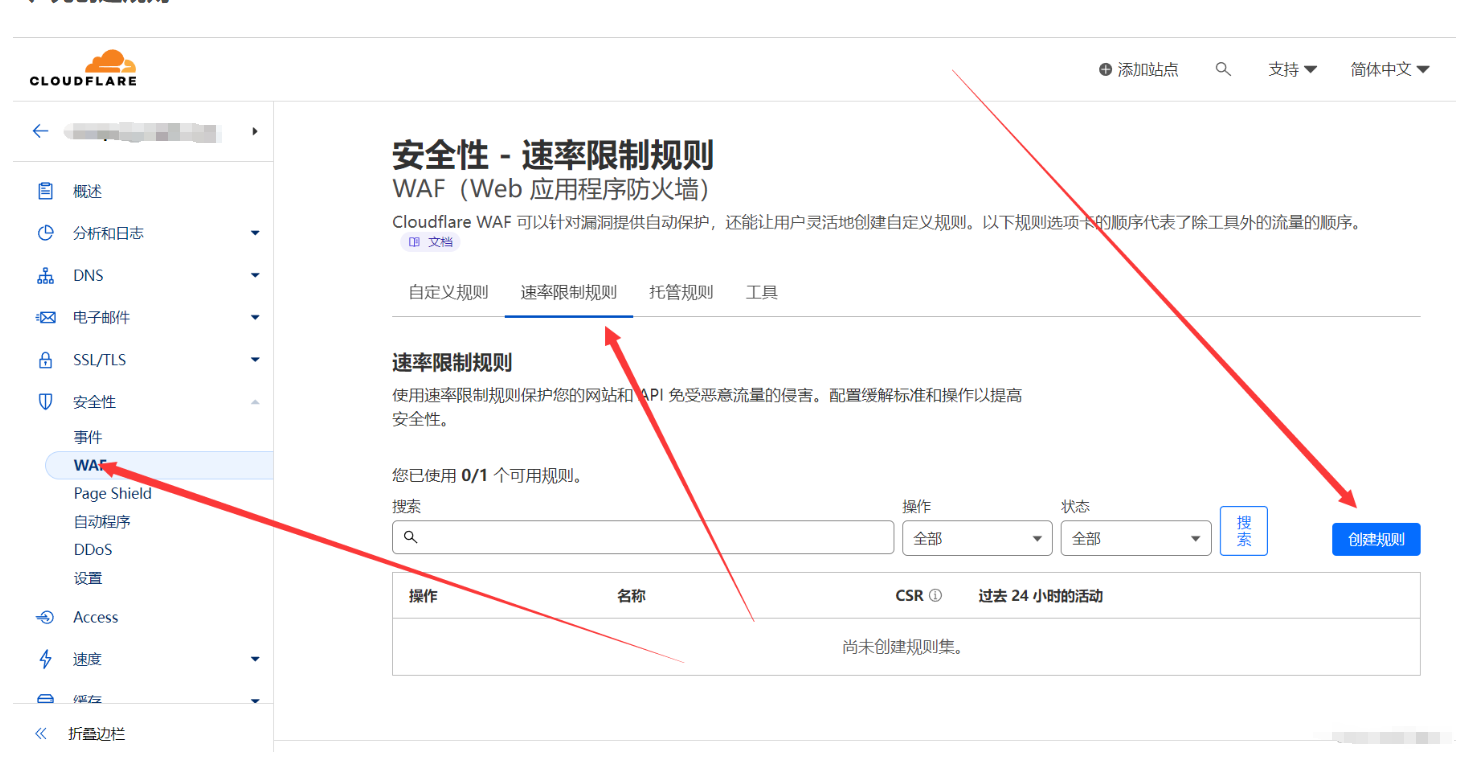Expand the DNS sidebar section
The height and width of the screenshot is (770, 1471).
point(255,275)
